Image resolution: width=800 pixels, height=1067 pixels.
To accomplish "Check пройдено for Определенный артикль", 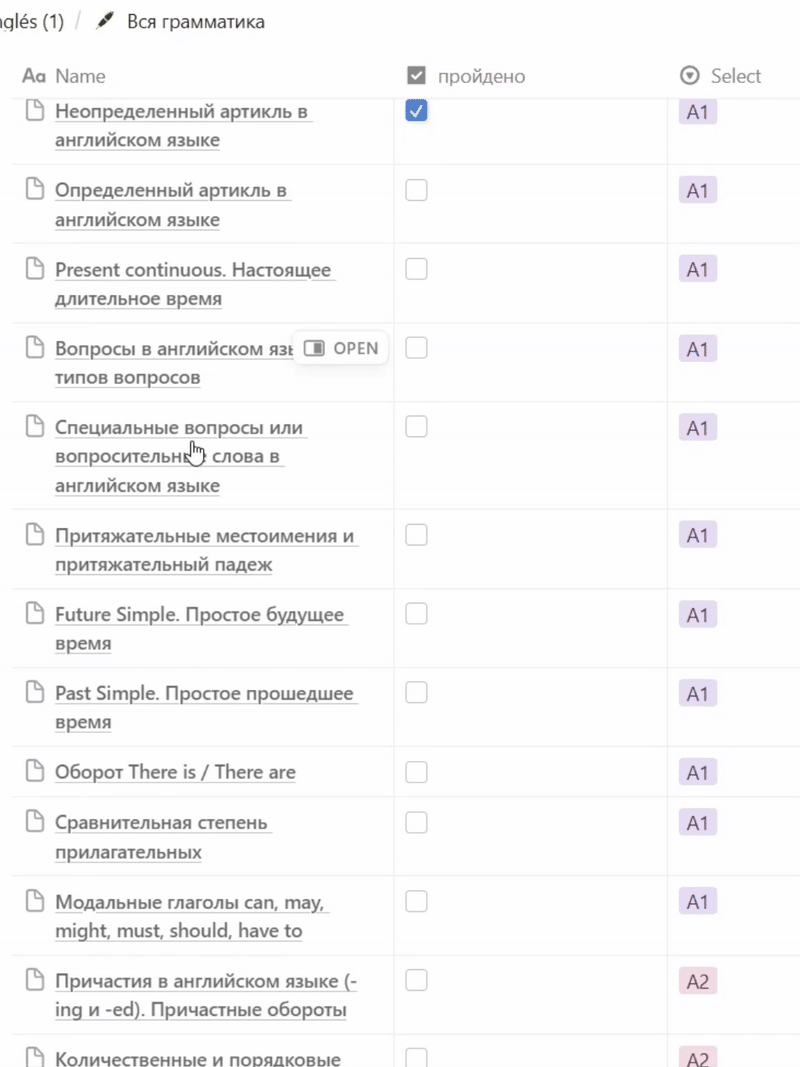I will tap(416, 190).
